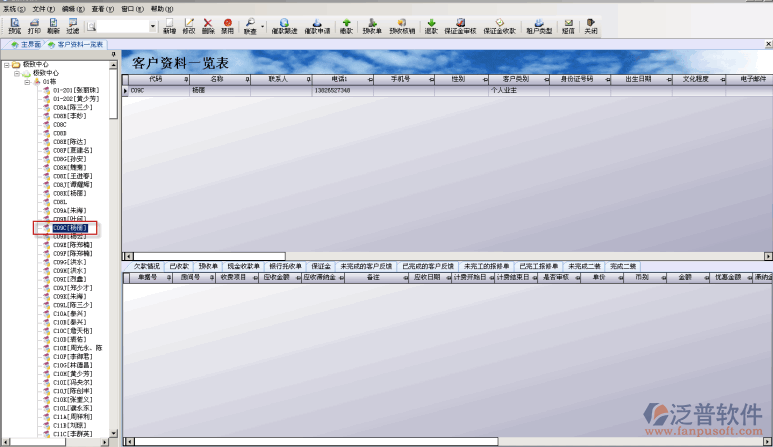Collapse the root 物业中心 tree node
Screen dimensions: 773x447
[x=6, y=65]
